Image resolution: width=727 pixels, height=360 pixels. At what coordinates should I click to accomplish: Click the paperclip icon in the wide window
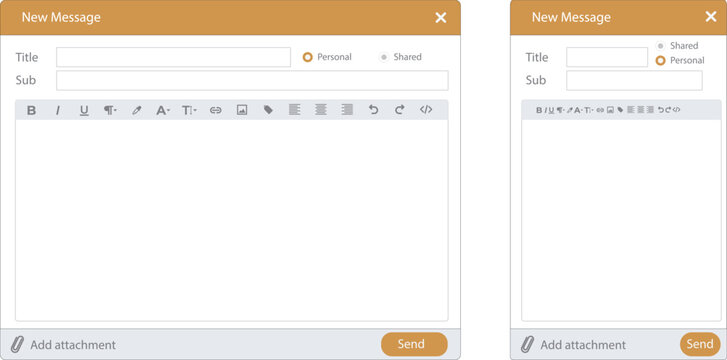click(17, 345)
